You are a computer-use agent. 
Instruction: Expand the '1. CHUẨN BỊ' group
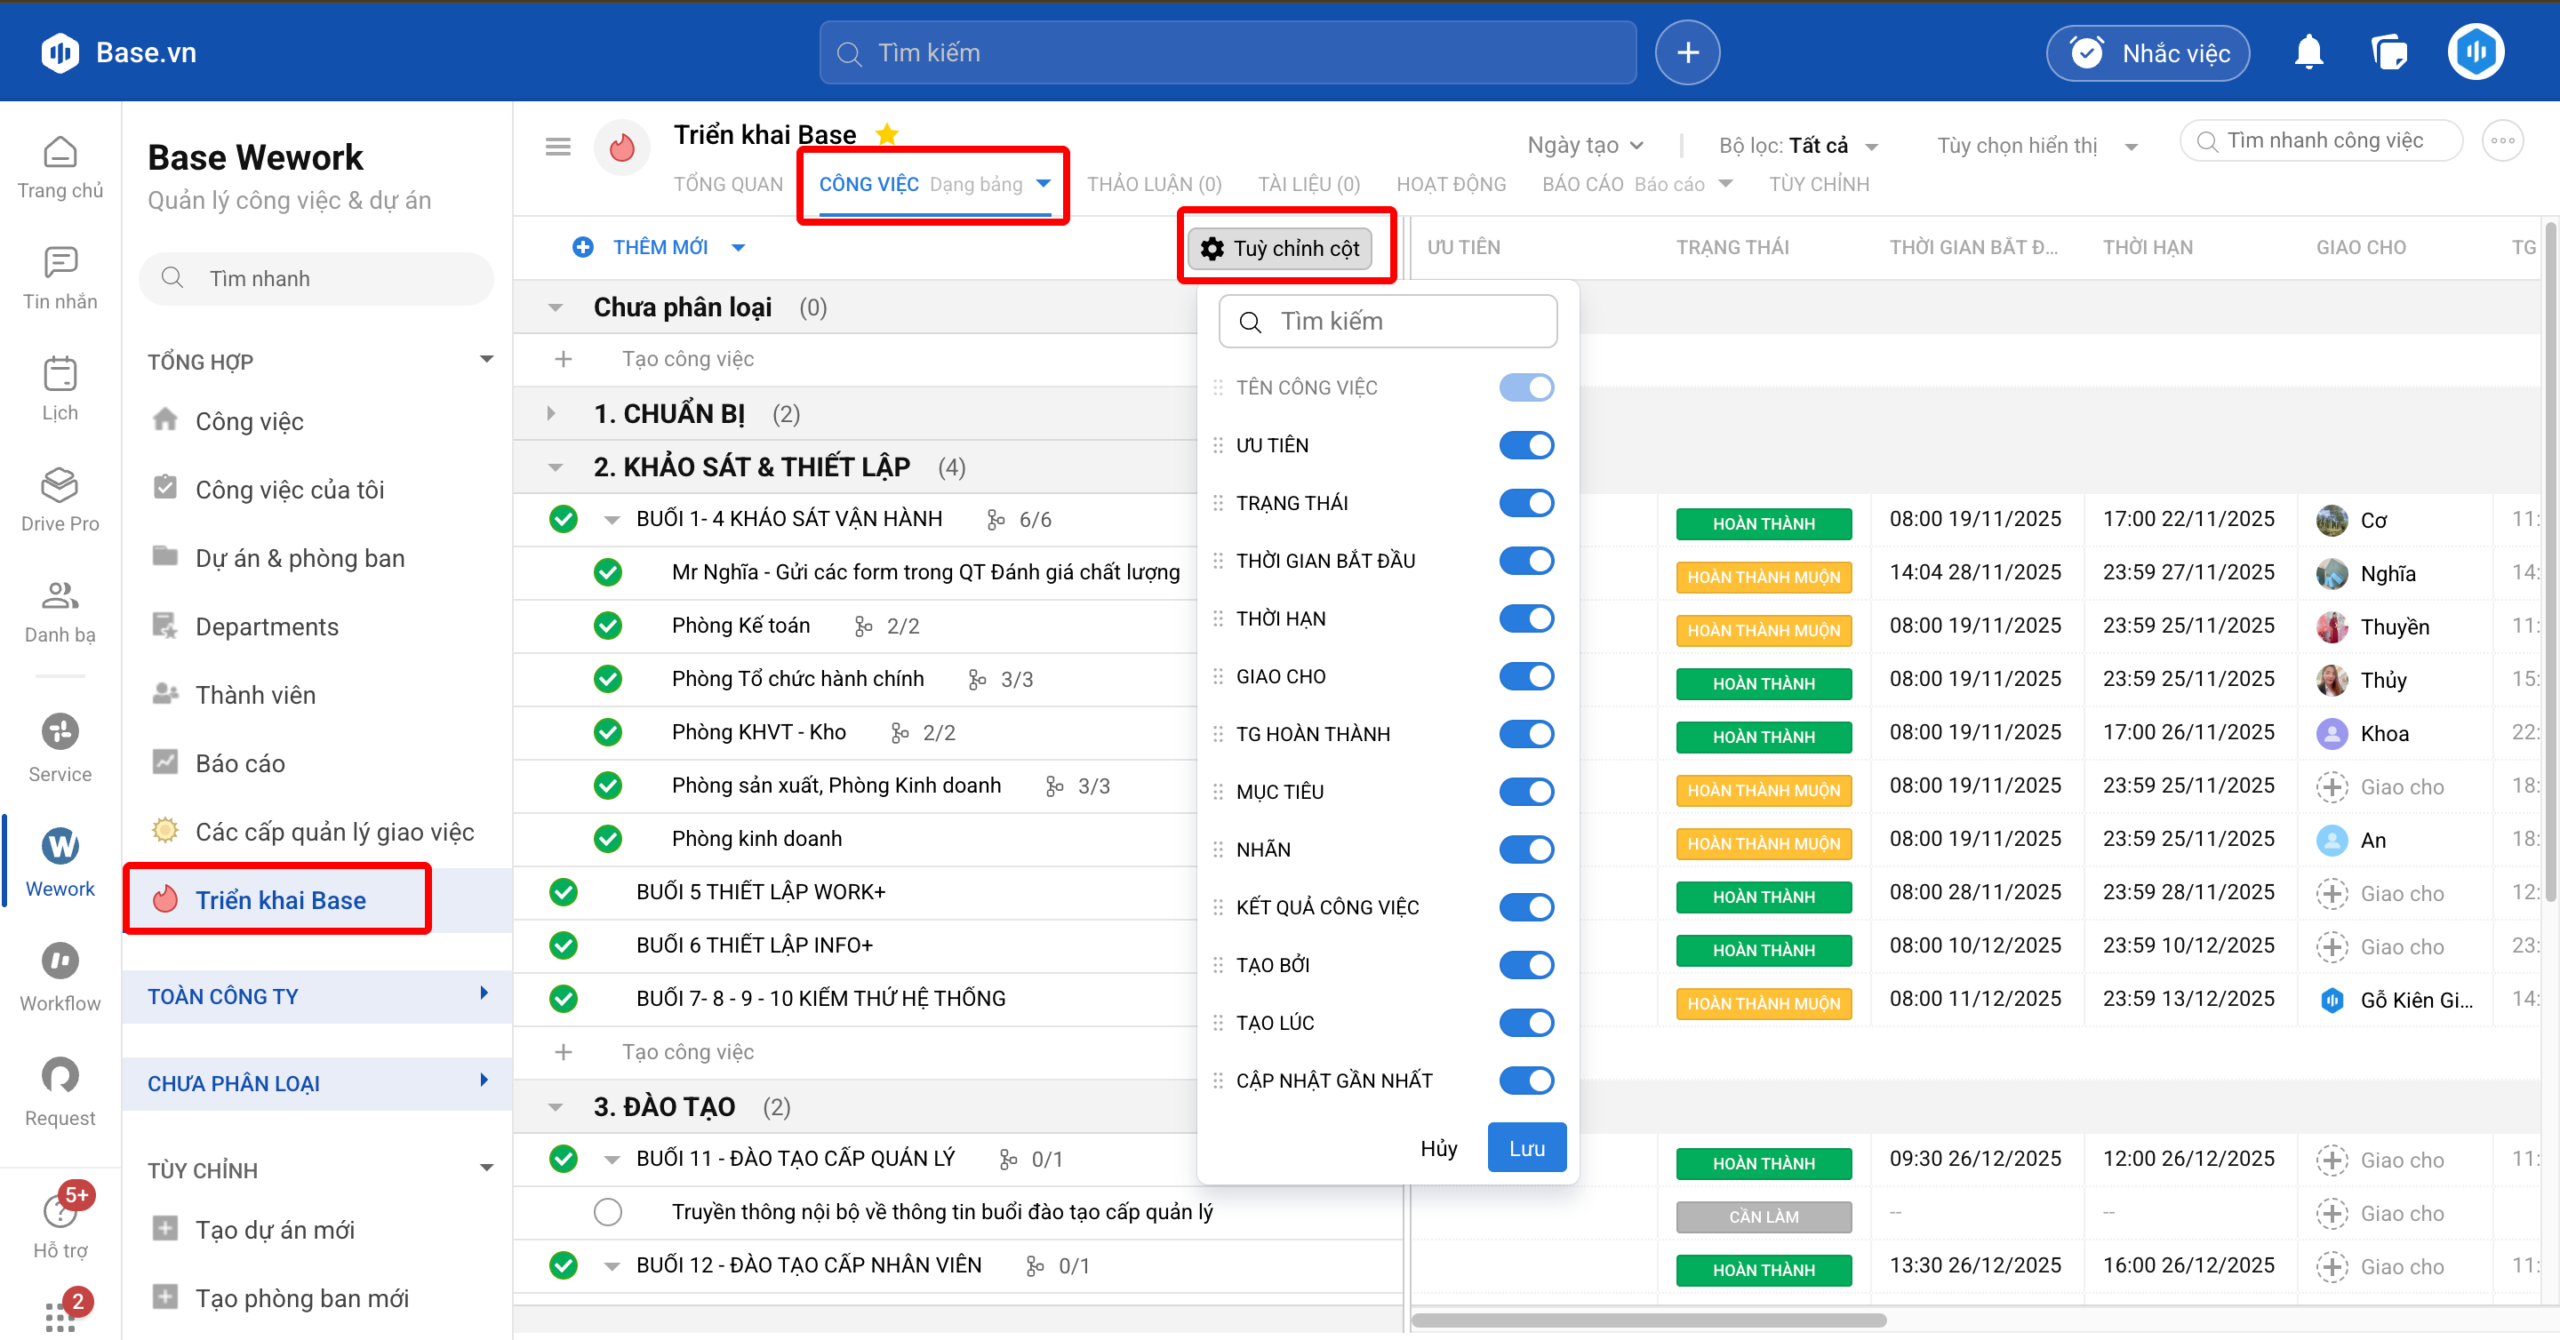click(x=551, y=413)
